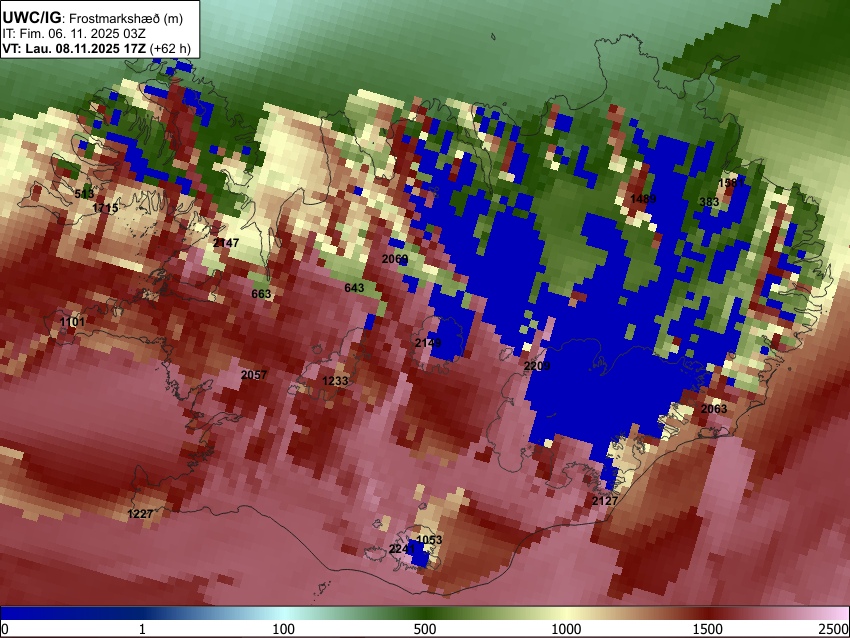Click the map value 2069
Screen dimensions: 850x638
pos(395,259)
